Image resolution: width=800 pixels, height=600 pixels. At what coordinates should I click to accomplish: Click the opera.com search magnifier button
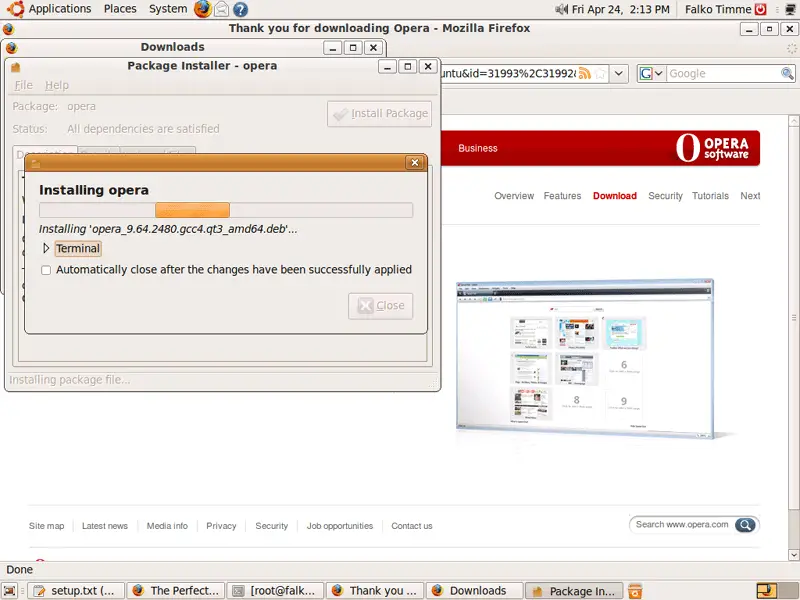point(745,524)
